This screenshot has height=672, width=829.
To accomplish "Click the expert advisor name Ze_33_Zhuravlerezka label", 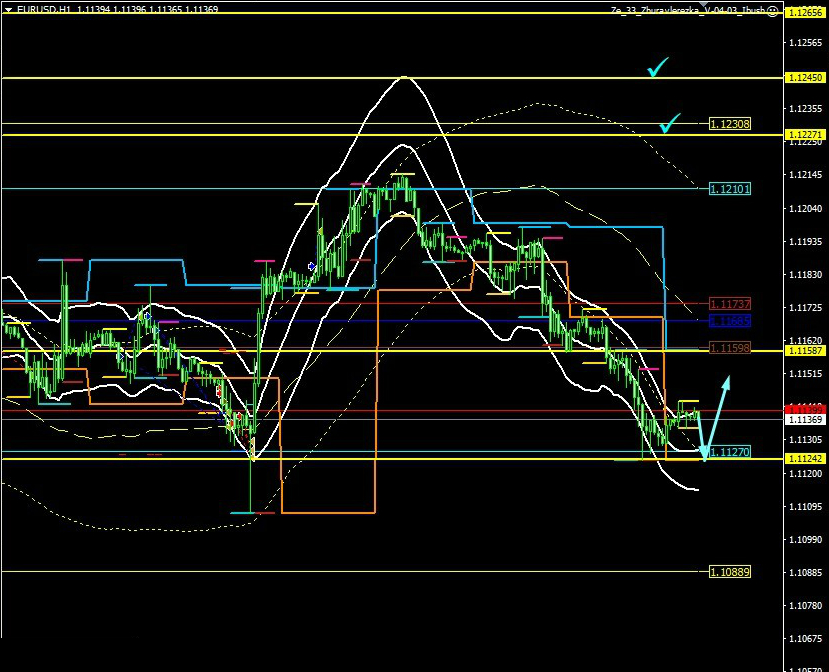I will [x=688, y=11].
